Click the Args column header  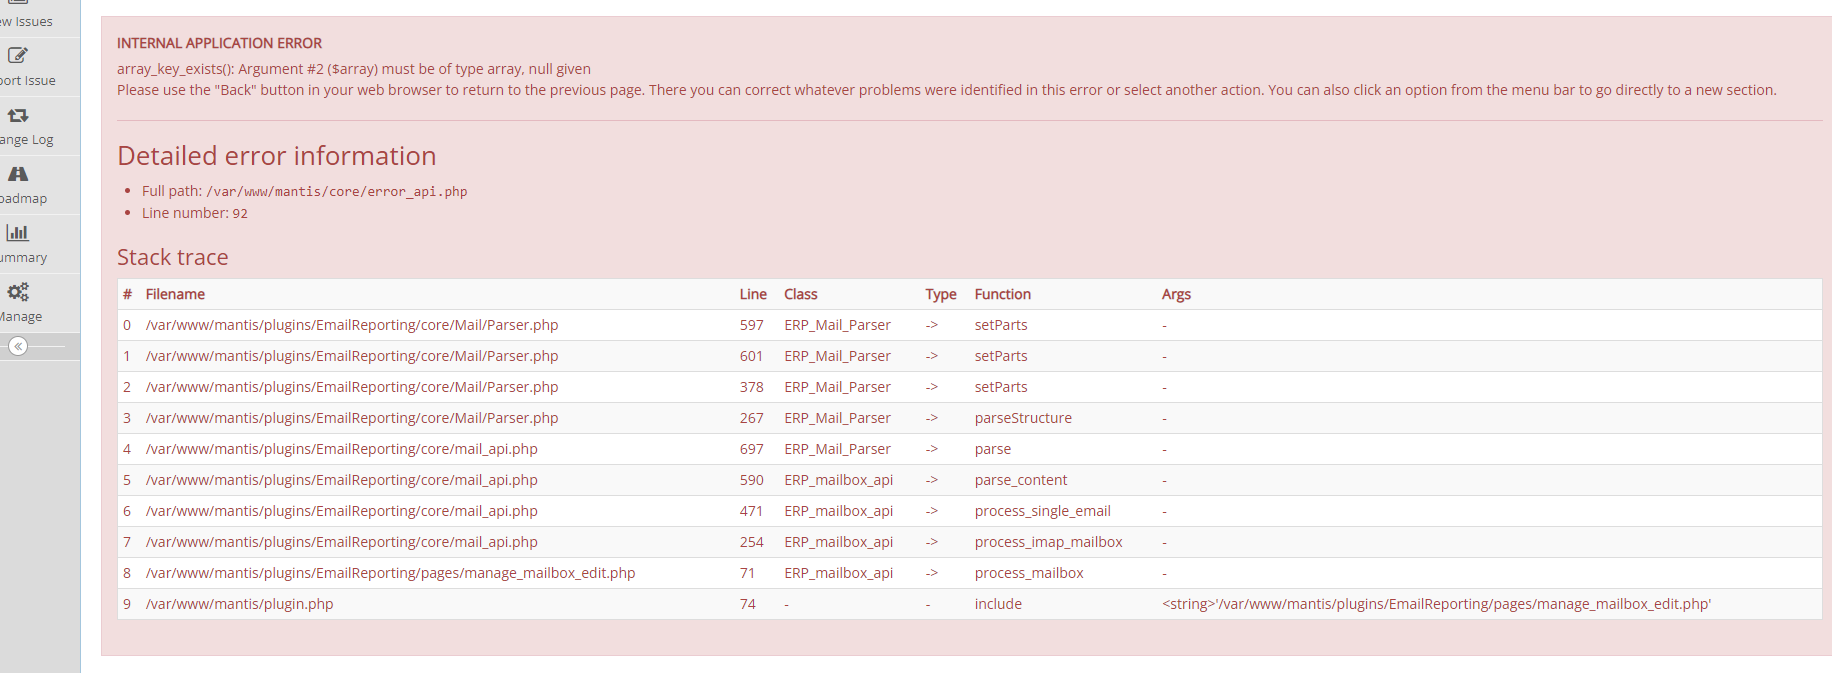1176,294
